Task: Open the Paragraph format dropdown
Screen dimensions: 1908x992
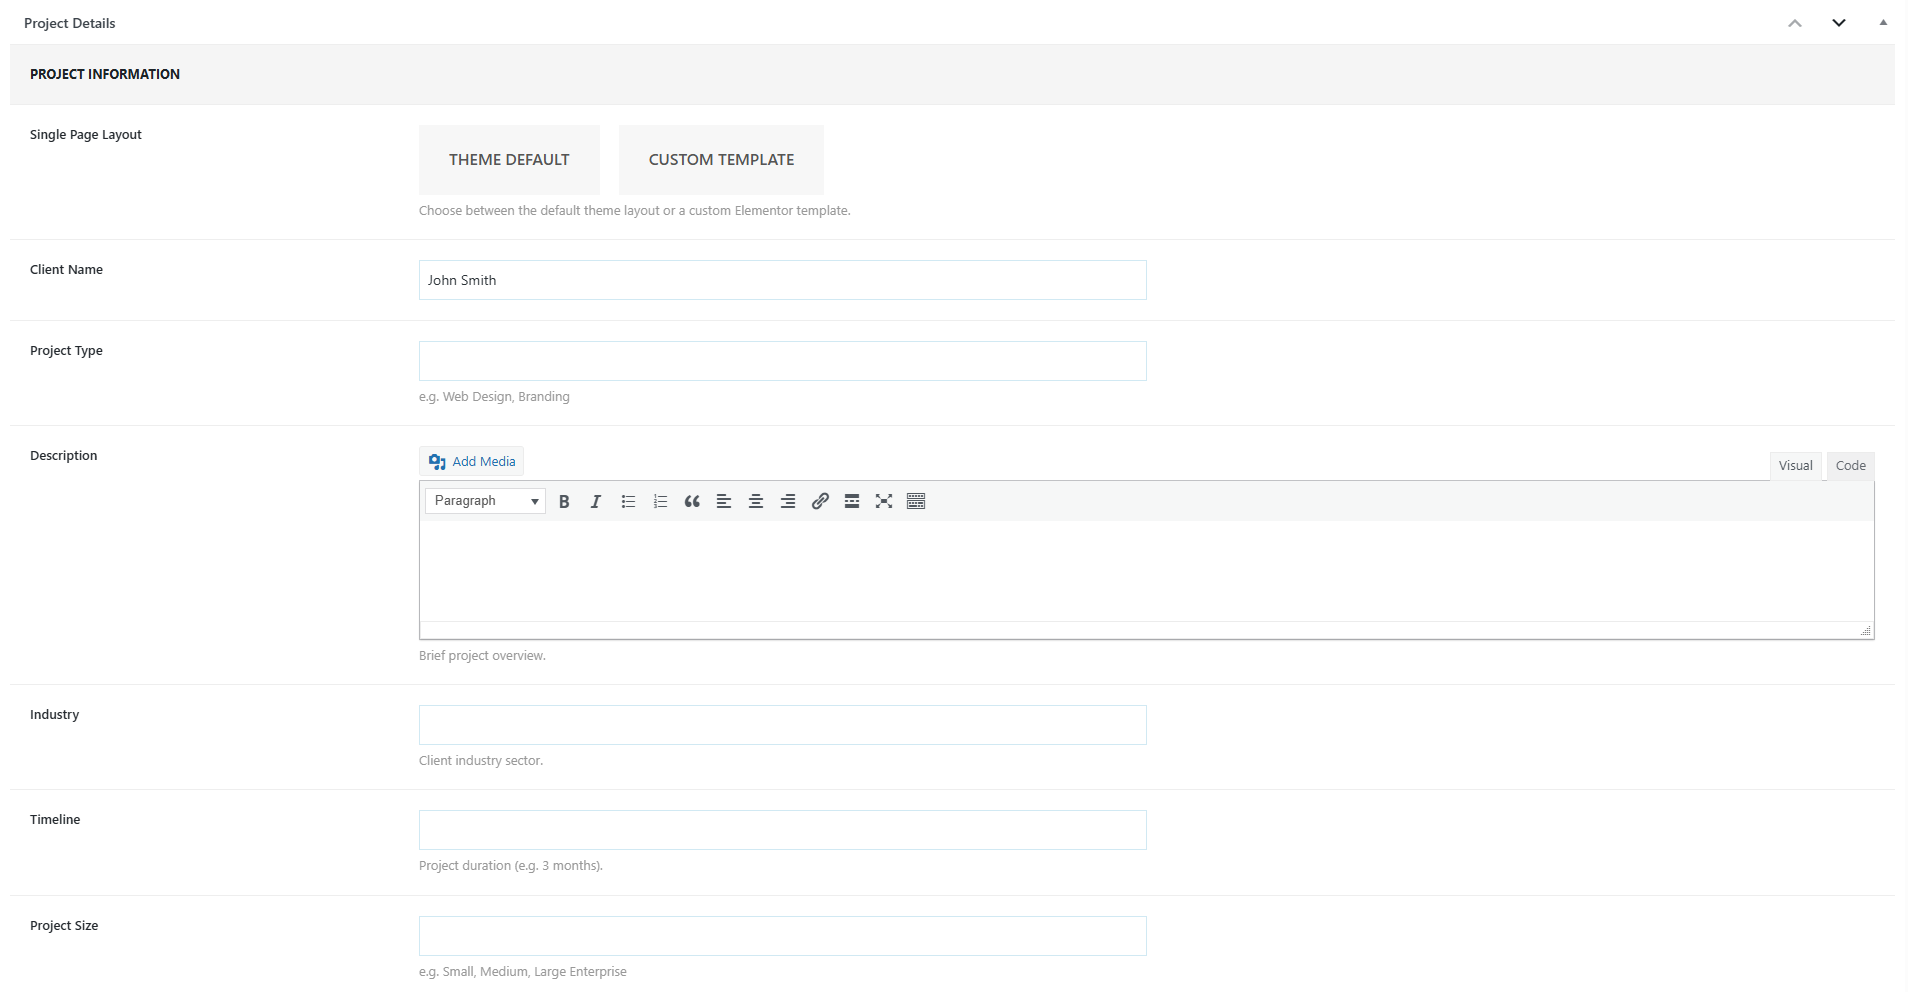Action: 485,501
